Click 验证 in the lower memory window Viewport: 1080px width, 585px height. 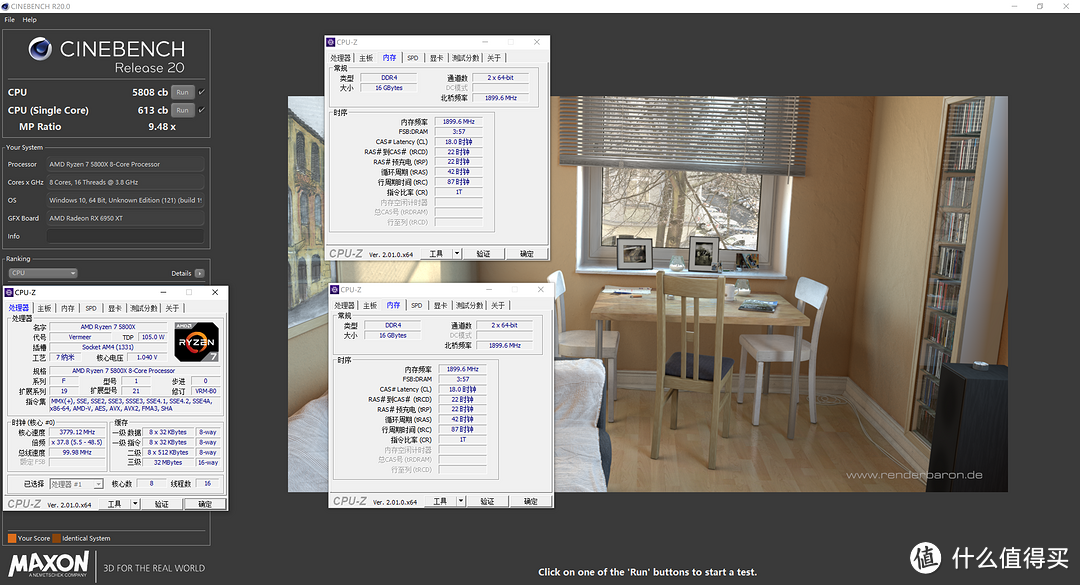tap(488, 501)
